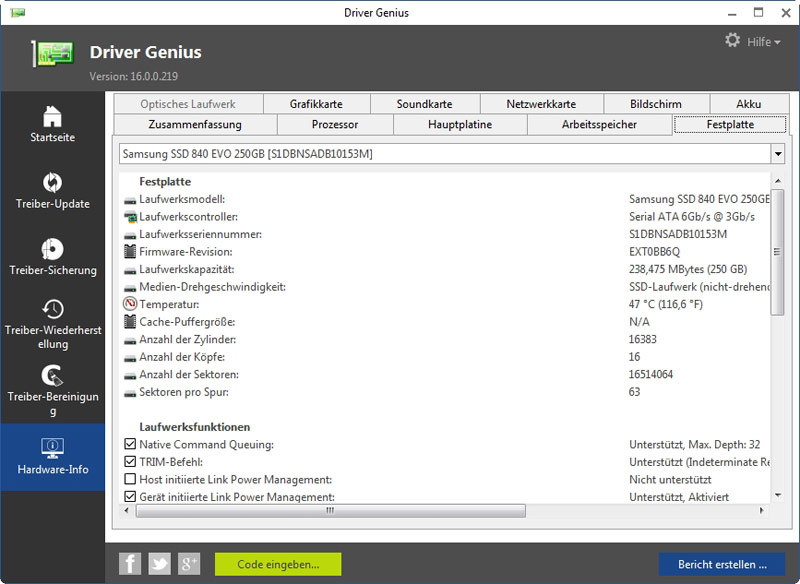The width and height of the screenshot is (800, 584).
Task: Click the horizontal scrollbar thumb
Action: pyautogui.click(x=330, y=511)
